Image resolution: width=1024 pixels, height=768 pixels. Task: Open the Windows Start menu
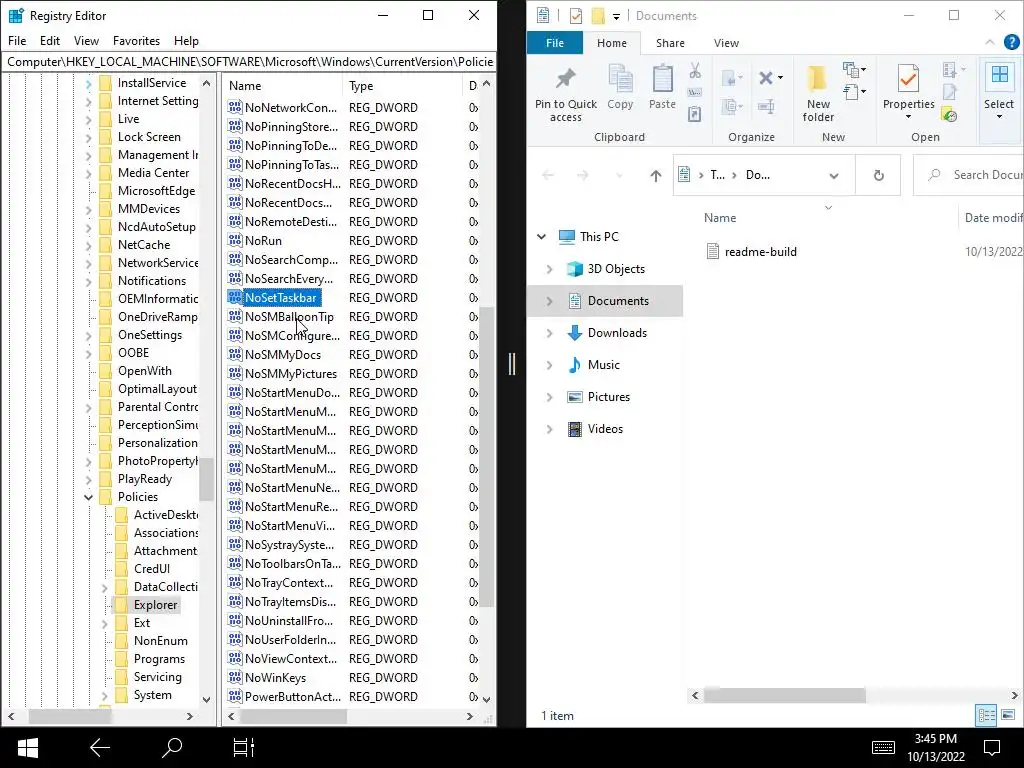tap(27, 748)
